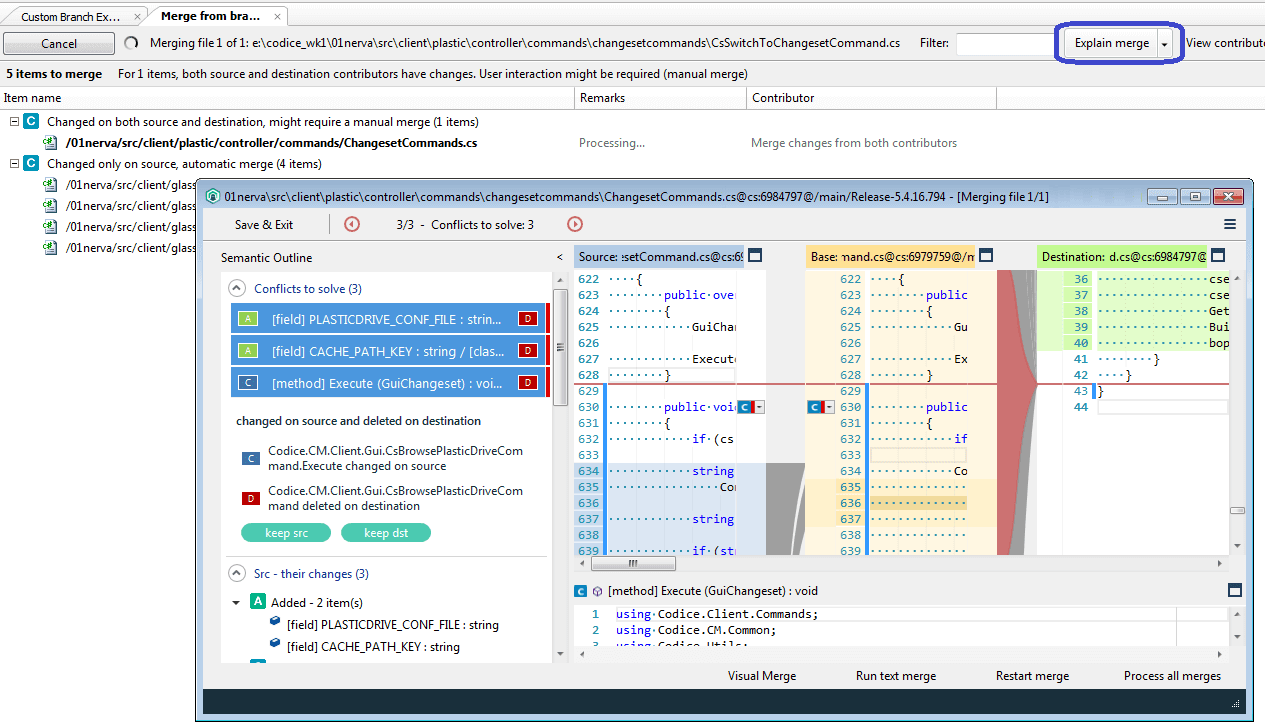Collapse the Conflicts to solve section
Image resolution: width=1265 pixels, height=727 pixels.
click(237, 288)
